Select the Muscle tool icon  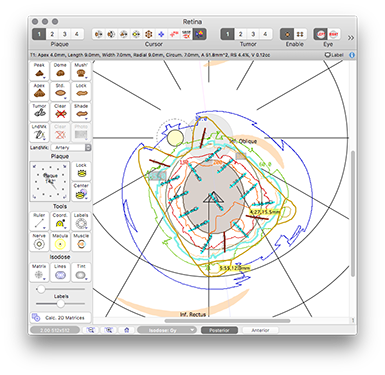click(x=81, y=242)
